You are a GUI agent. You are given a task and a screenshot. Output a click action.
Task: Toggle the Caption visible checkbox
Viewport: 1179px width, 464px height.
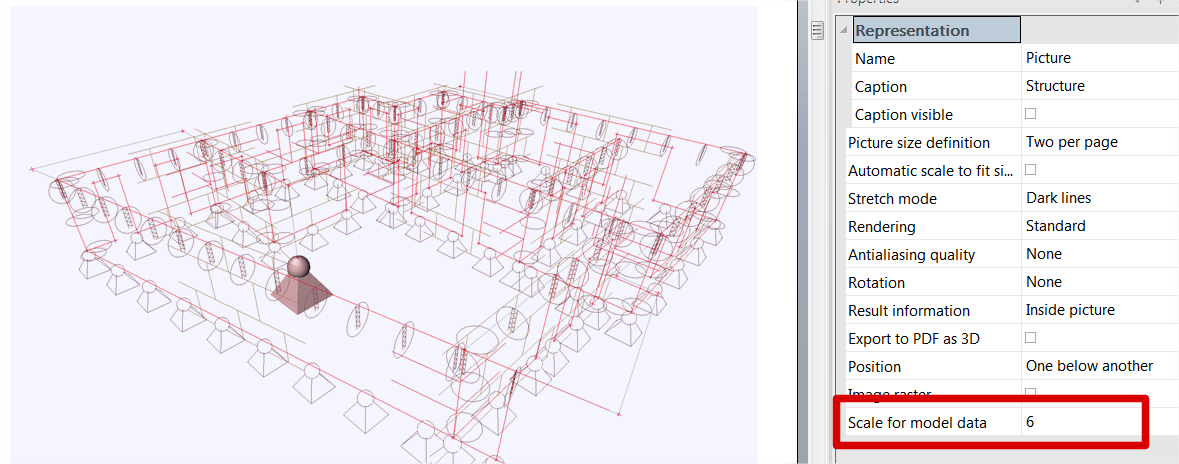pyautogui.click(x=1031, y=114)
